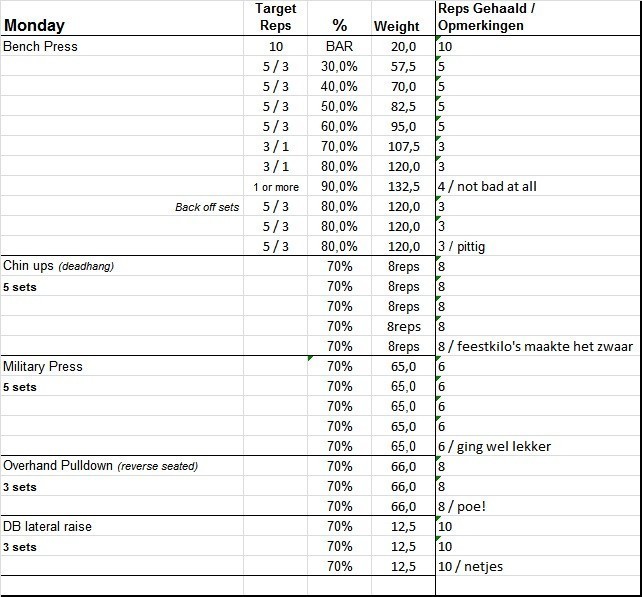
Task: Click the '1 or more' target reps cell
Action: click(x=276, y=187)
